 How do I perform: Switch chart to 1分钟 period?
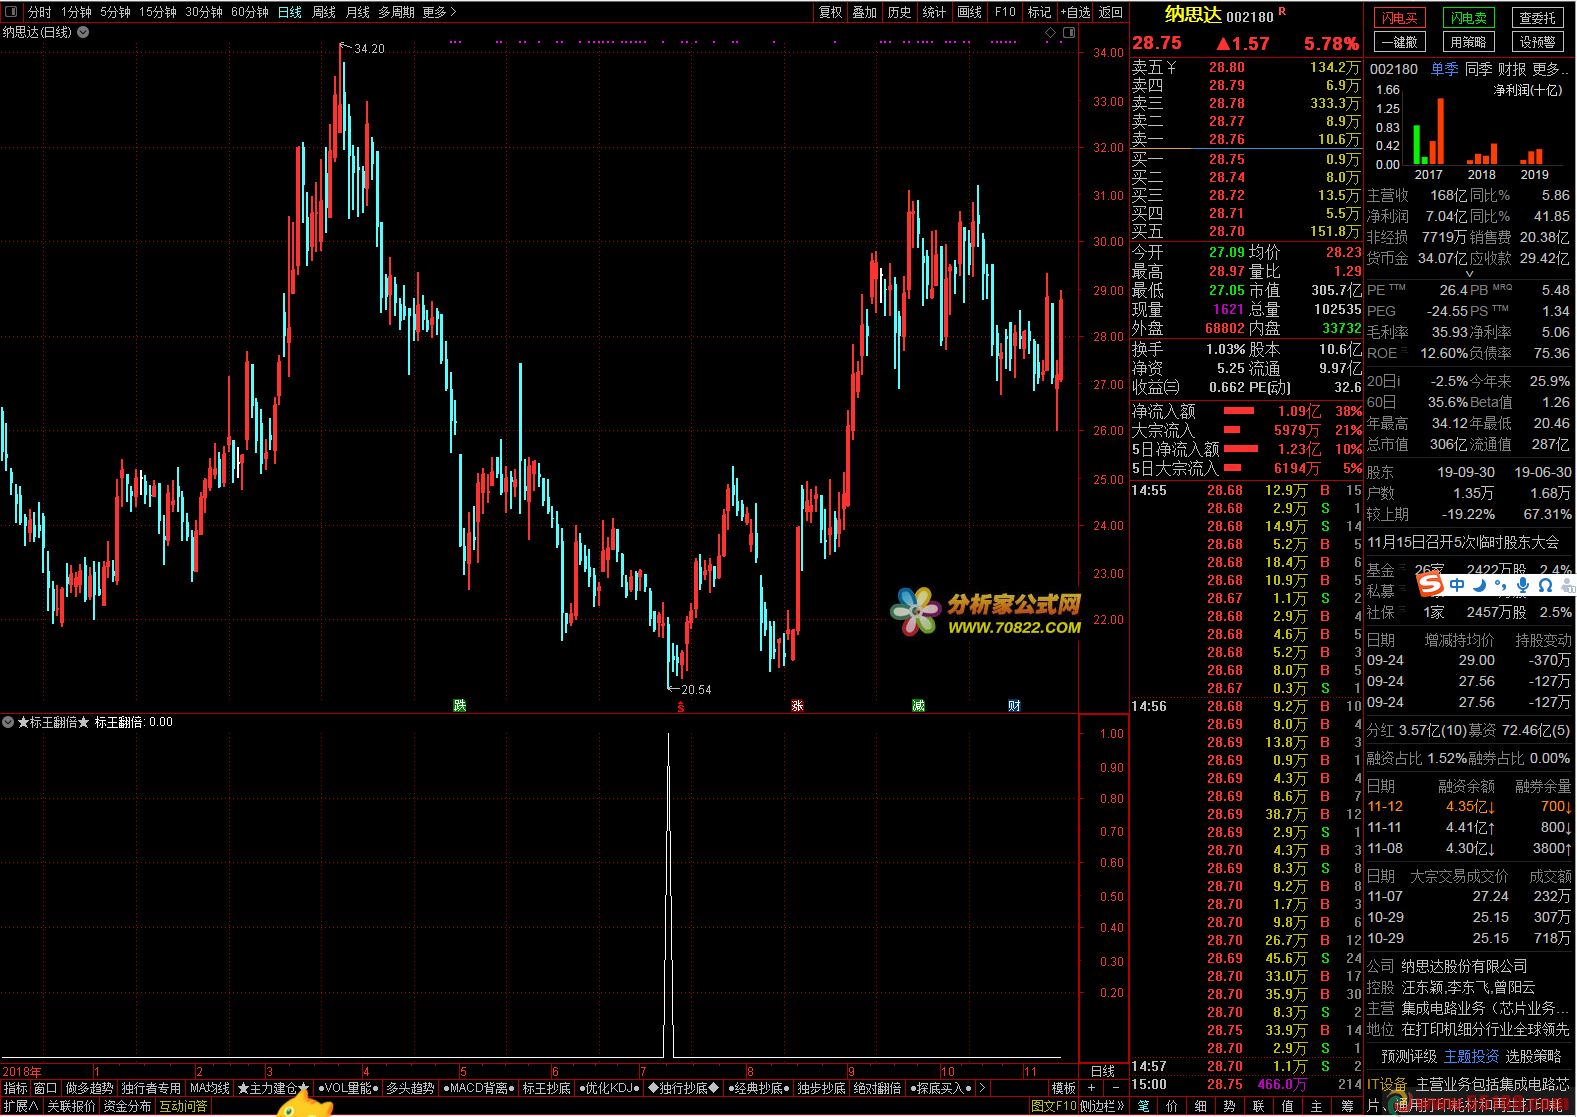(76, 12)
